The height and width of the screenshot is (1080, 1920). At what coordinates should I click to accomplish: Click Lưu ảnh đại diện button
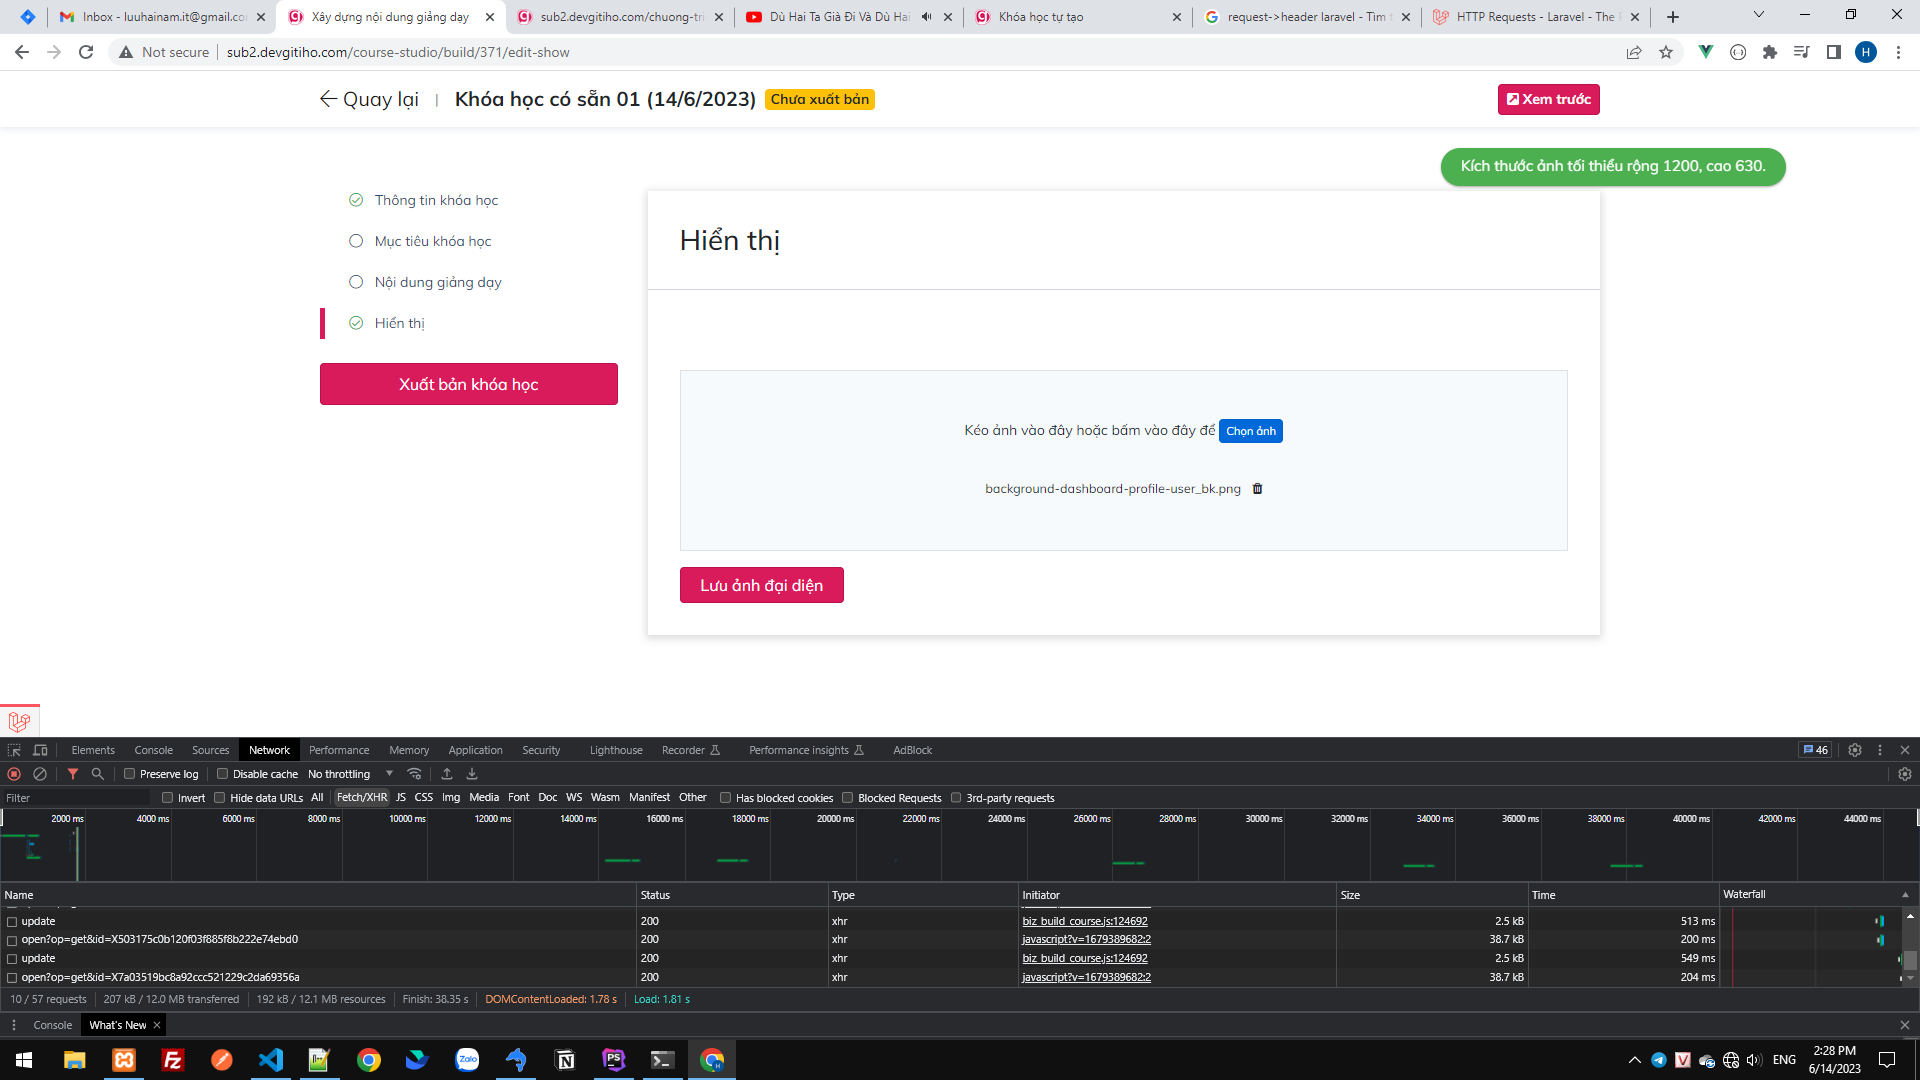(761, 585)
